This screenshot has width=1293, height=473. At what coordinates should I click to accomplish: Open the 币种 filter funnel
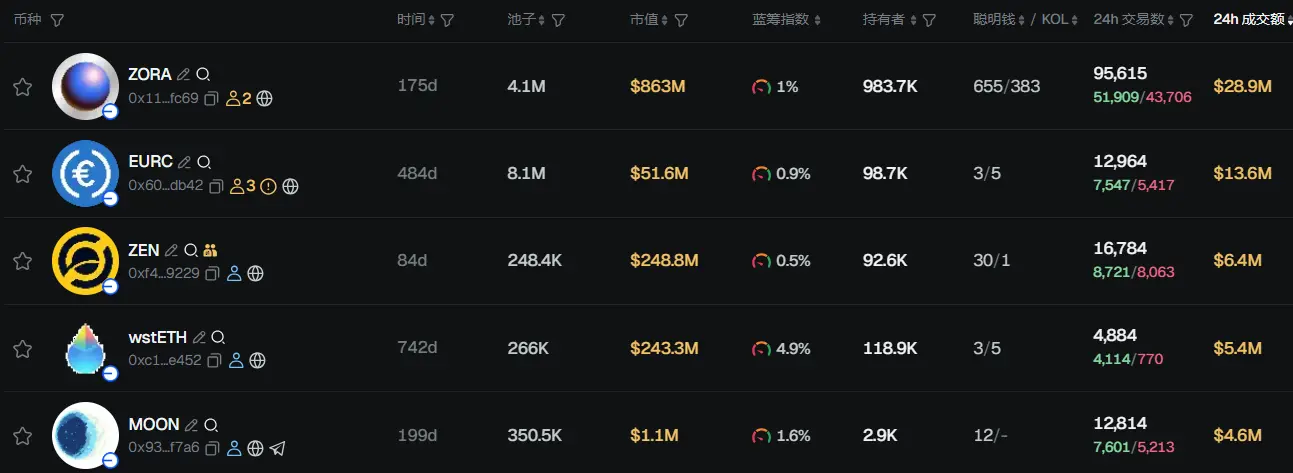click(x=57, y=20)
